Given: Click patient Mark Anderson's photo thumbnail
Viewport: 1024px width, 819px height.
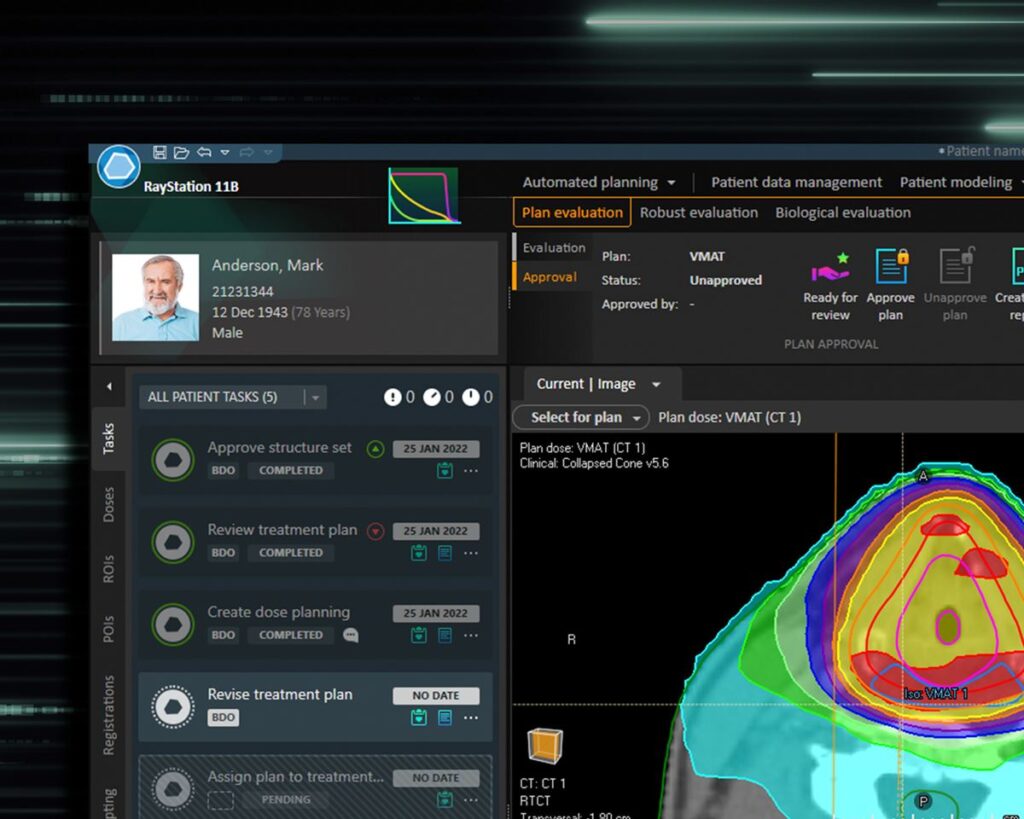Looking at the screenshot, I should (x=155, y=297).
